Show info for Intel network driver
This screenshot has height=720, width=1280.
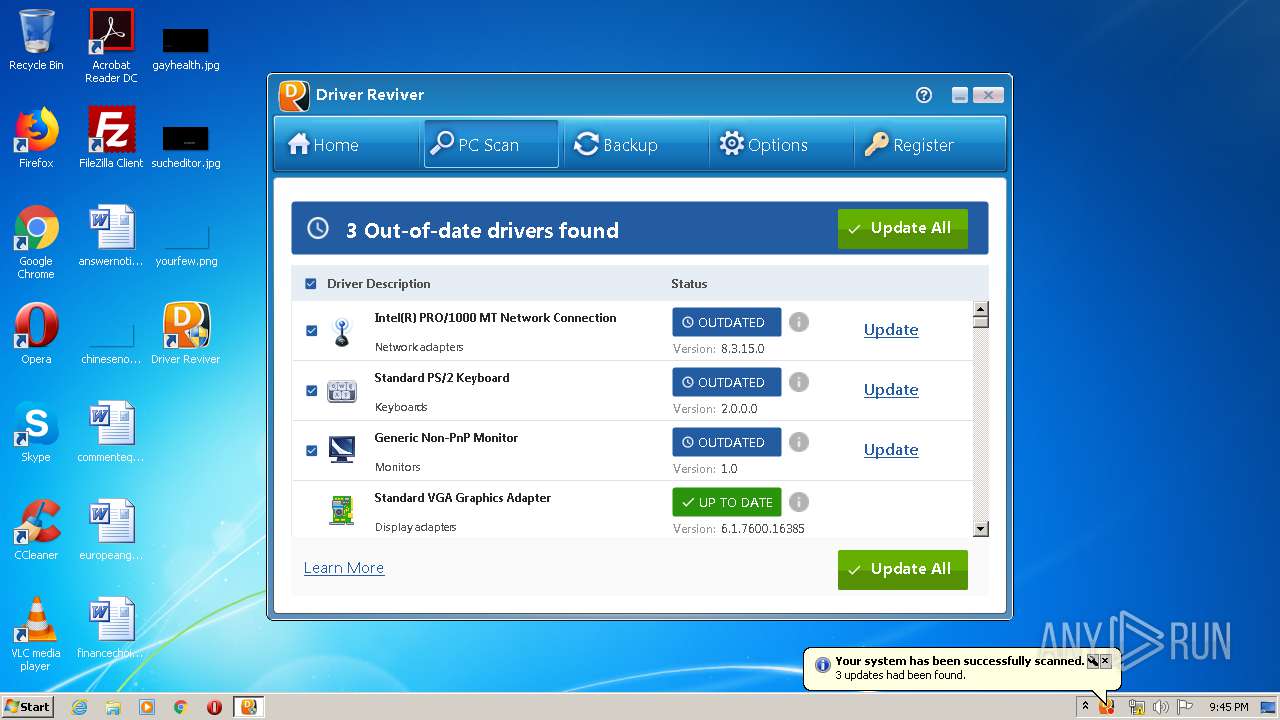pyautogui.click(x=798, y=322)
